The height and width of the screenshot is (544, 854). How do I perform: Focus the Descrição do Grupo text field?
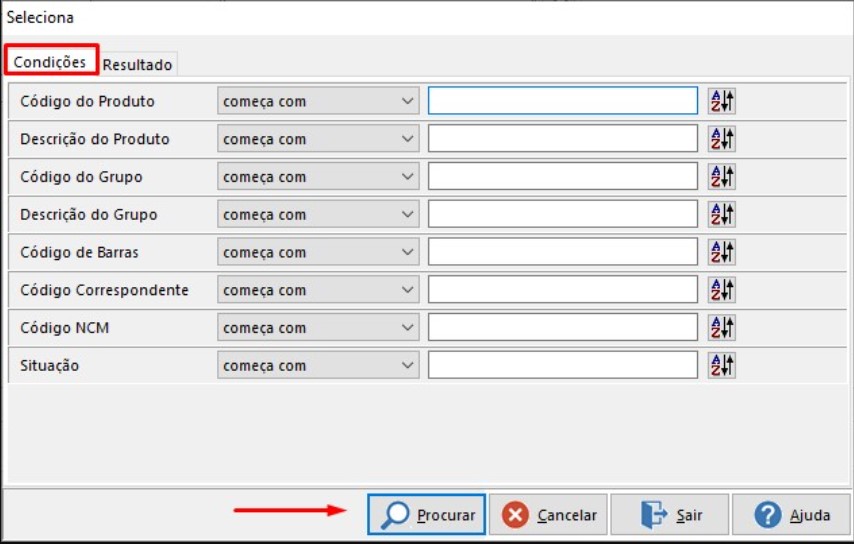[563, 214]
